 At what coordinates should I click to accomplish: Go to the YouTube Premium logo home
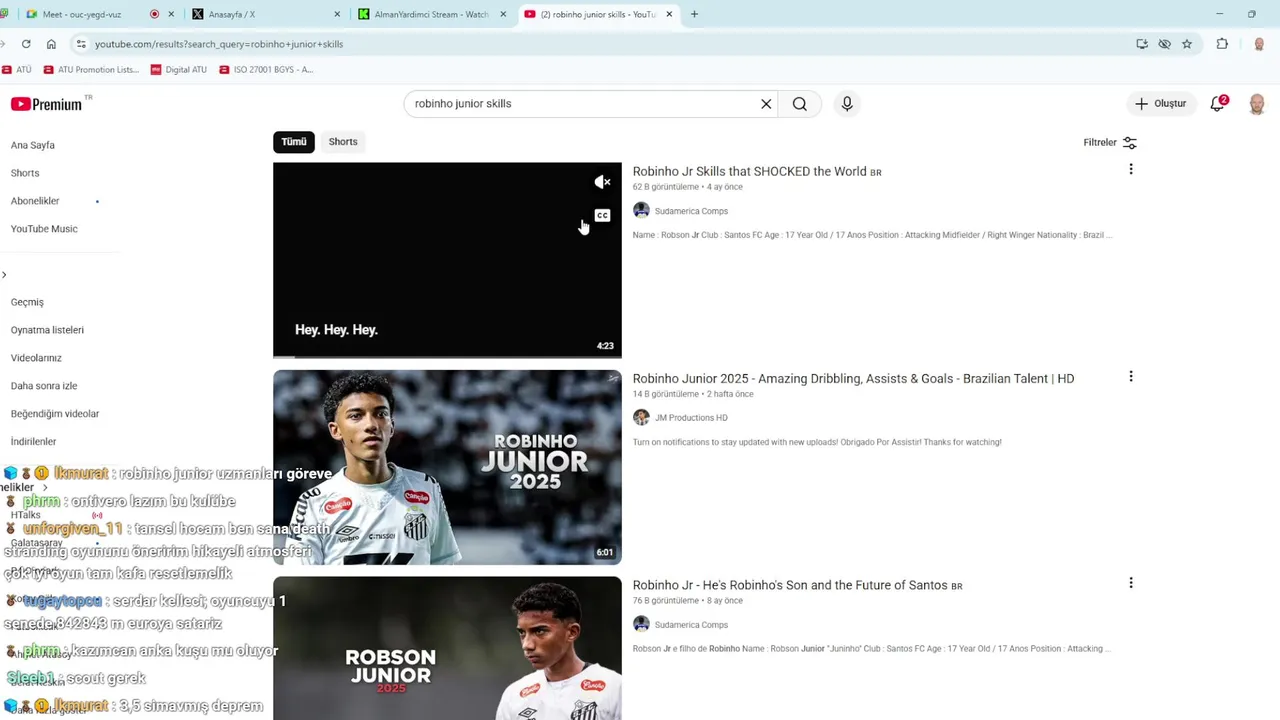click(x=47, y=104)
